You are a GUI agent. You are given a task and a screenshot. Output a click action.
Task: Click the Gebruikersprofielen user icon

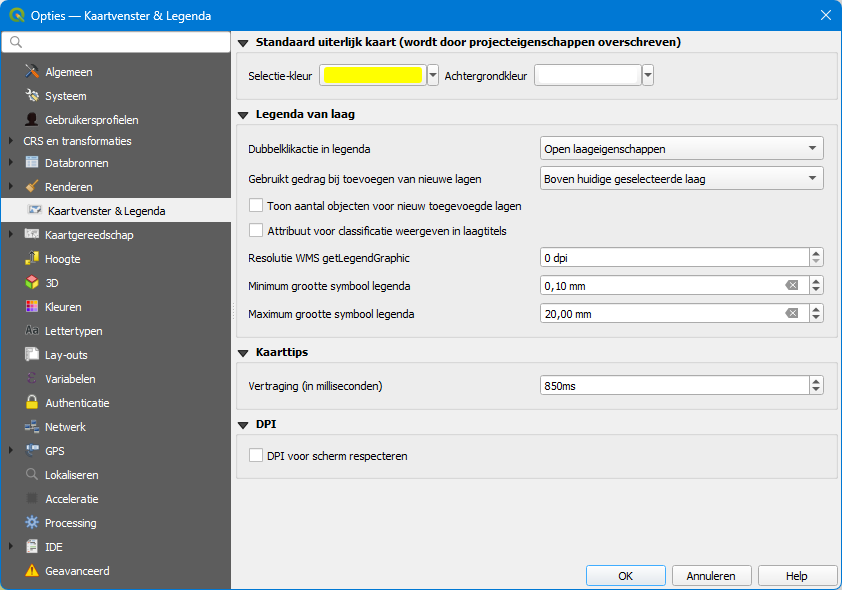[32, 119]
